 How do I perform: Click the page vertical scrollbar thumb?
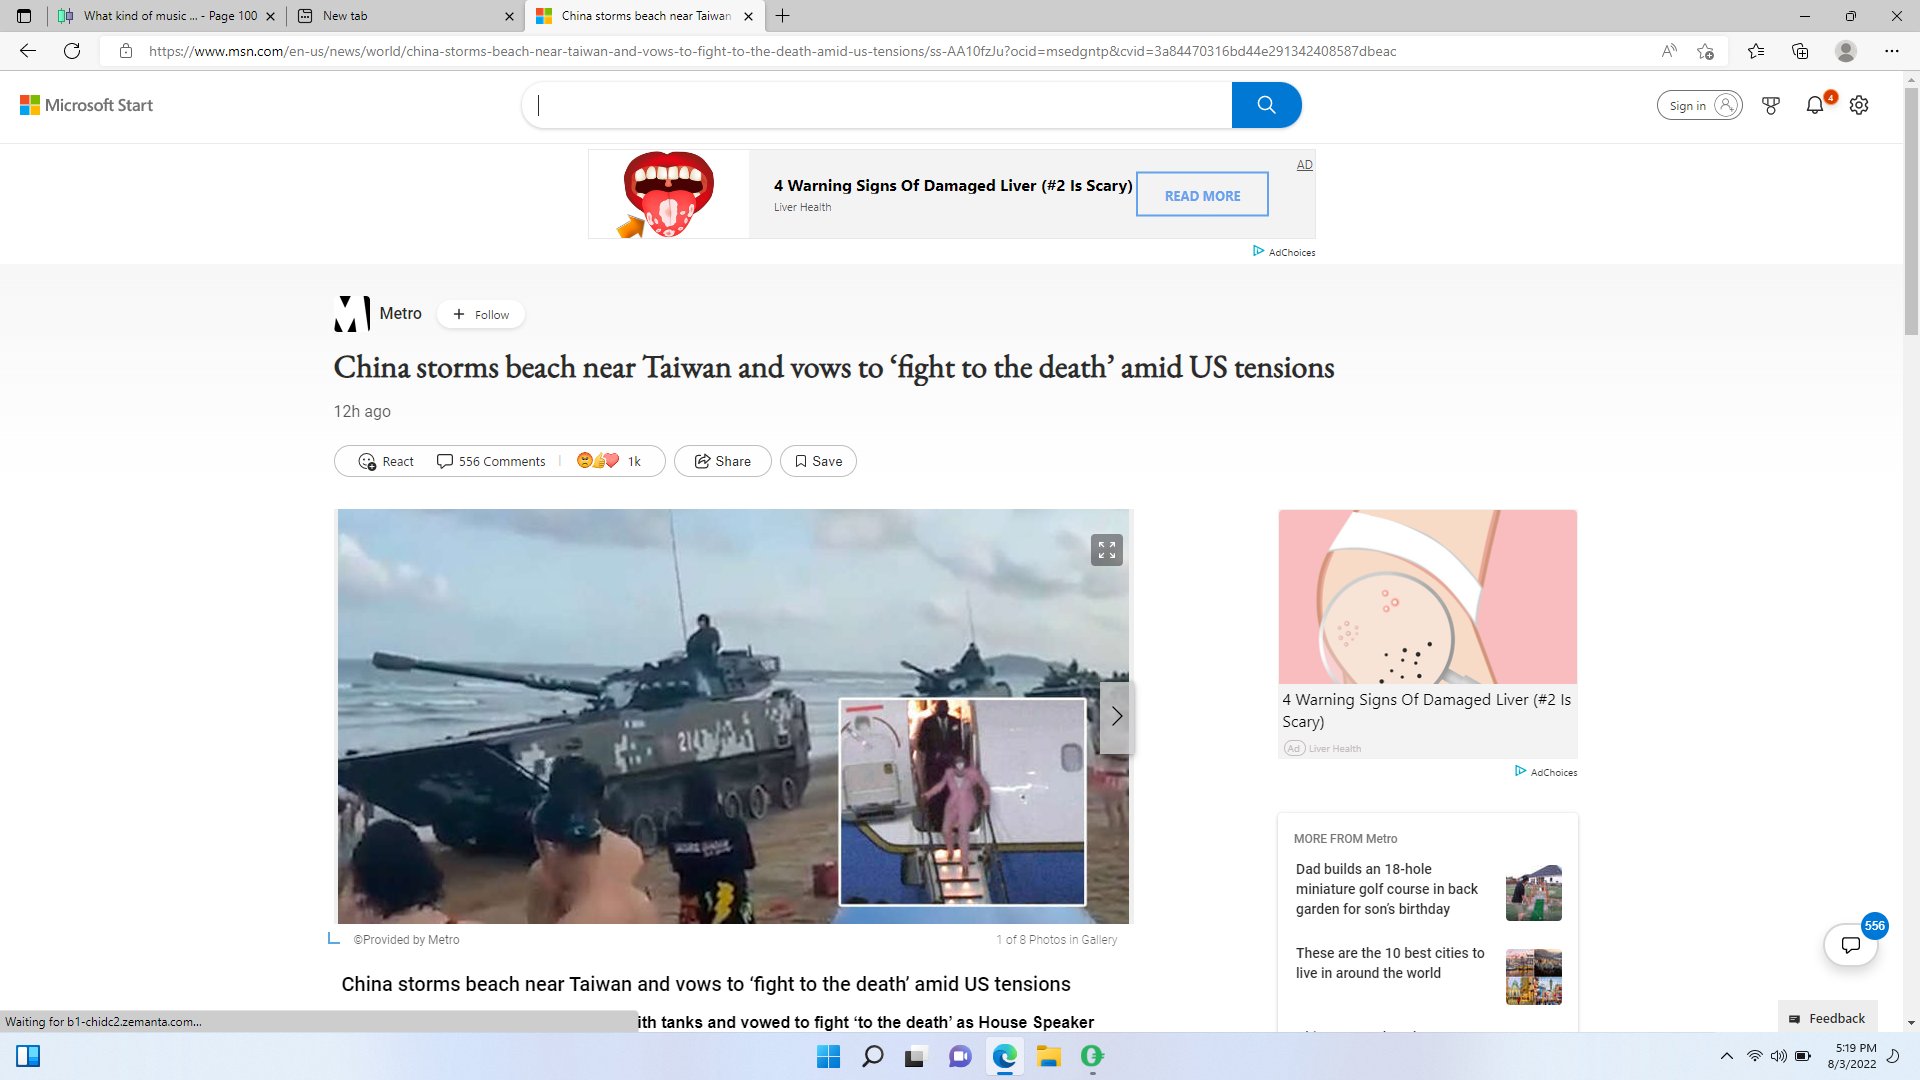(x=1911, y=210)
